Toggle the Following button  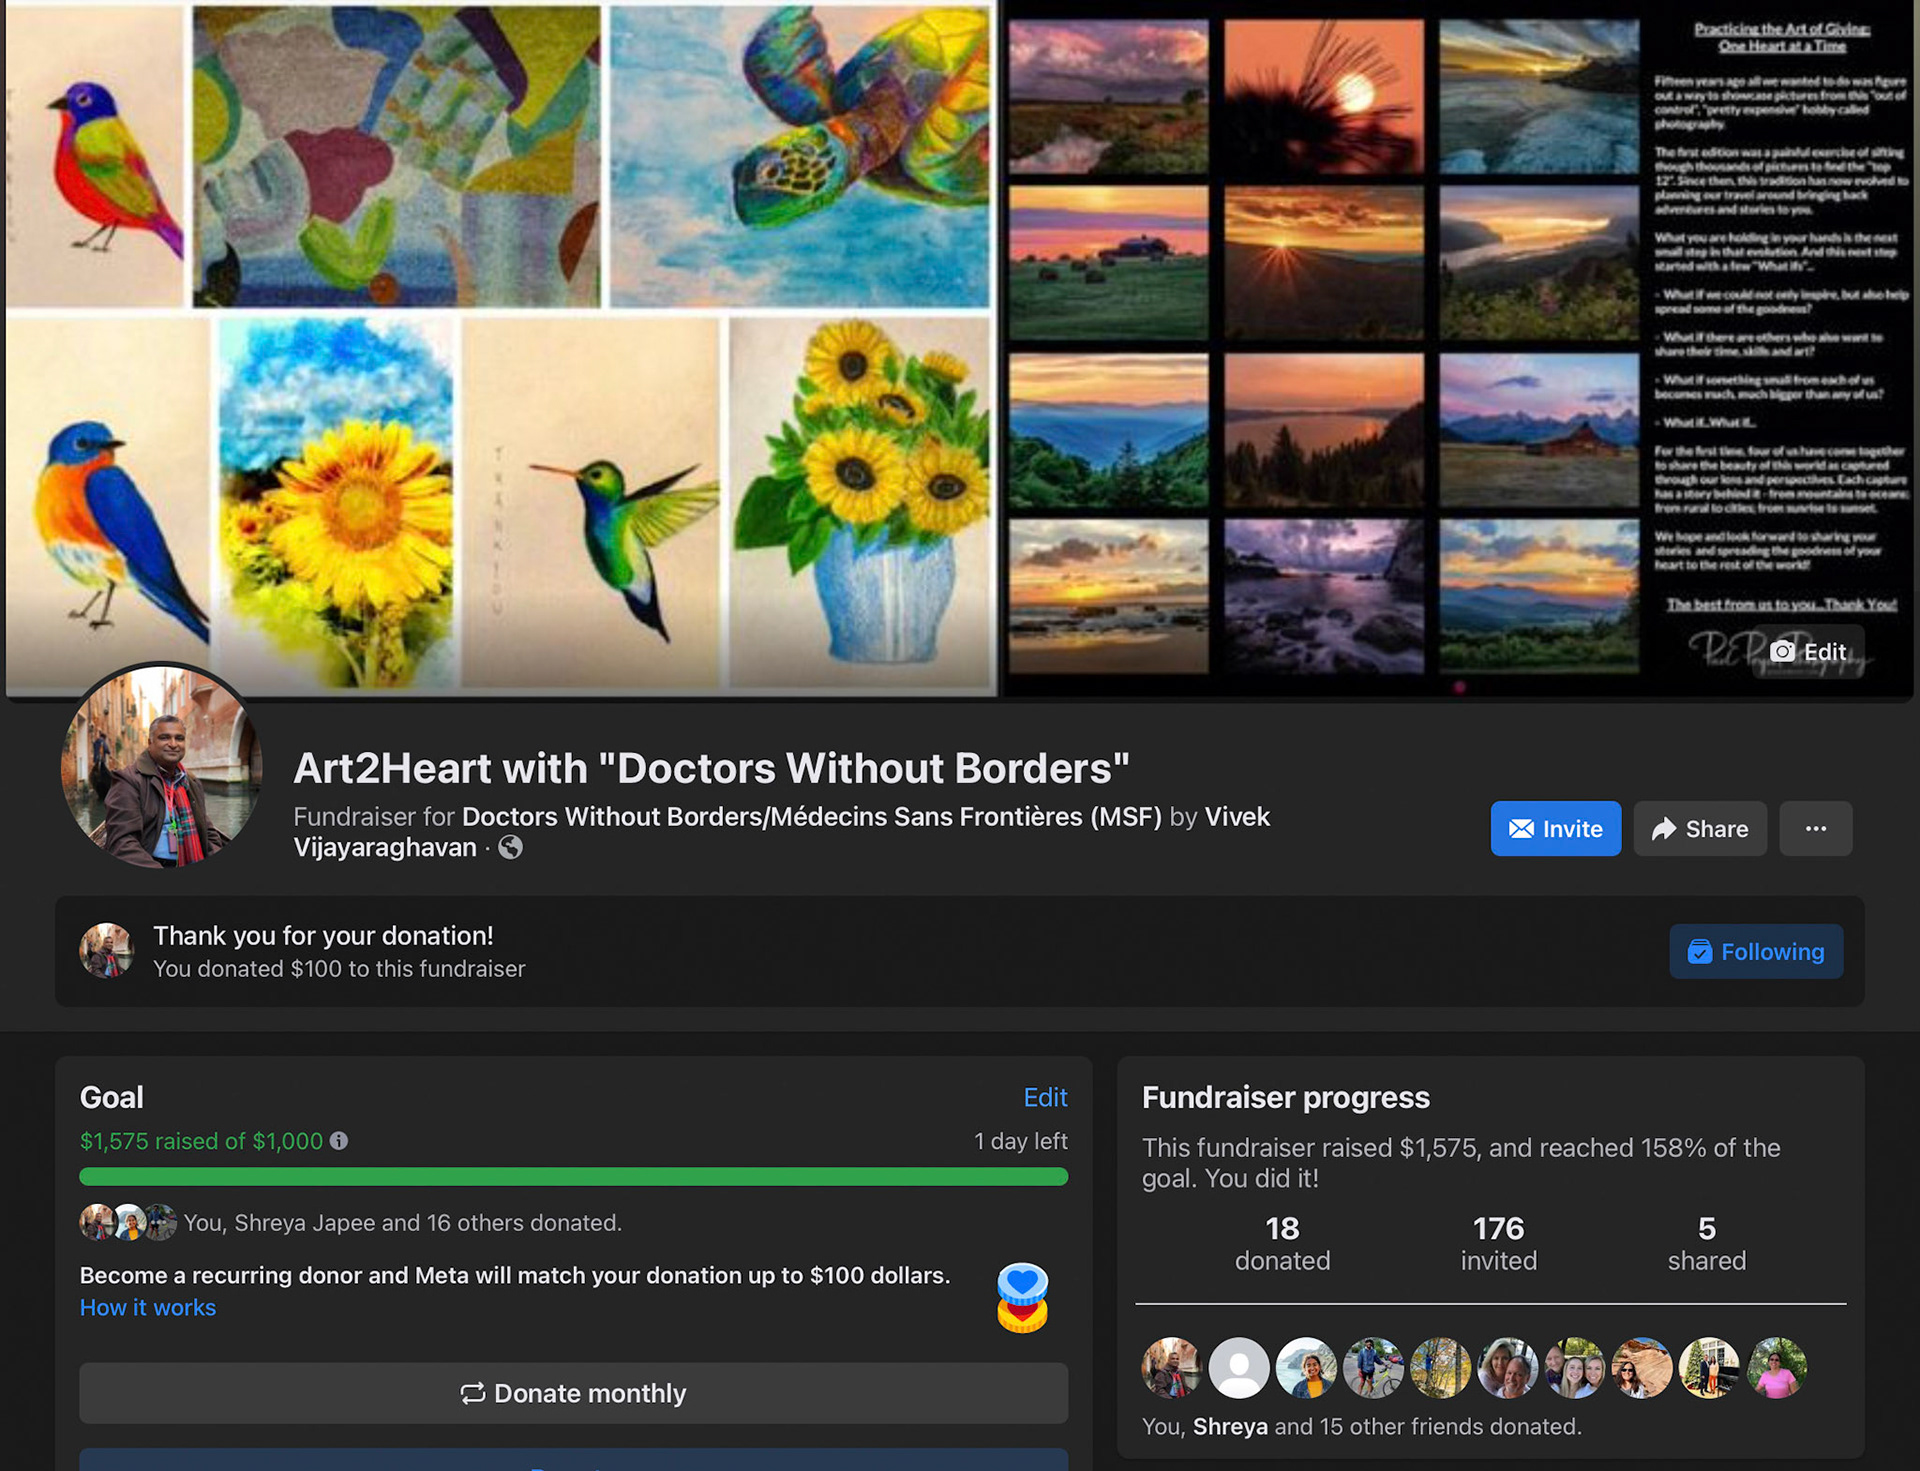pos(1755,951)
